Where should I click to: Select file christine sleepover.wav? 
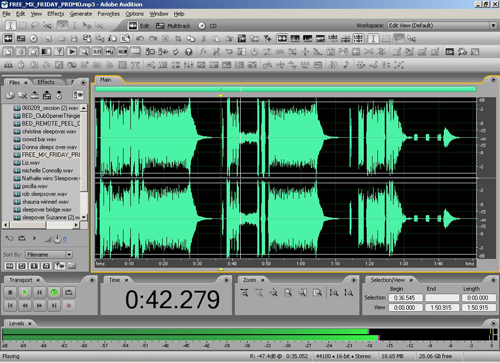click(49, 131)
